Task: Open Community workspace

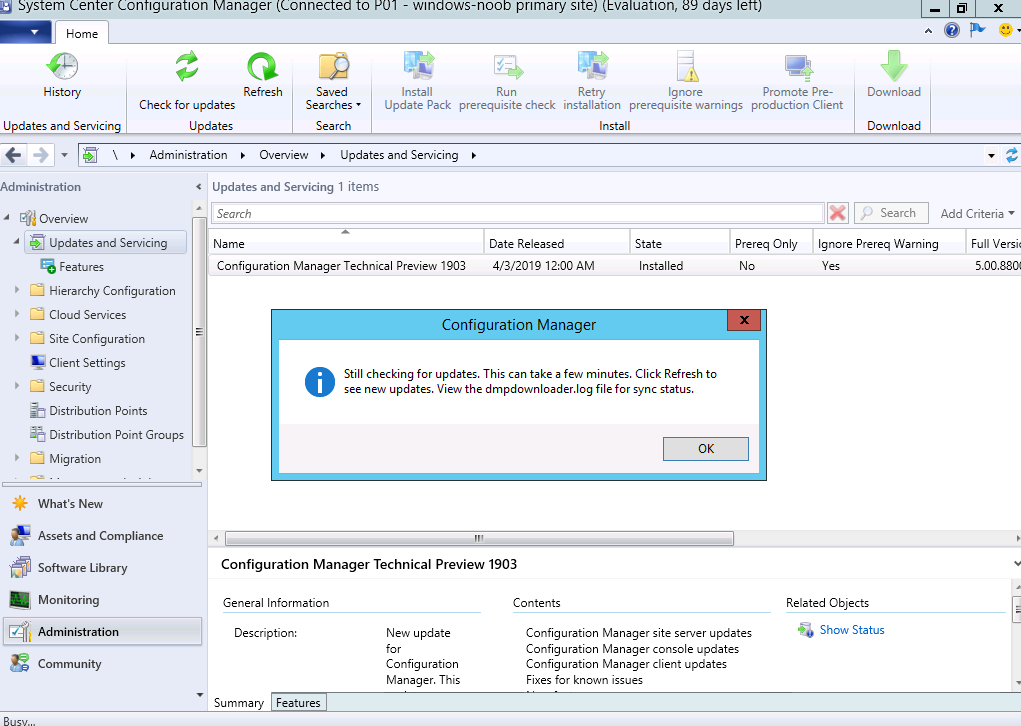Action: 69,663
